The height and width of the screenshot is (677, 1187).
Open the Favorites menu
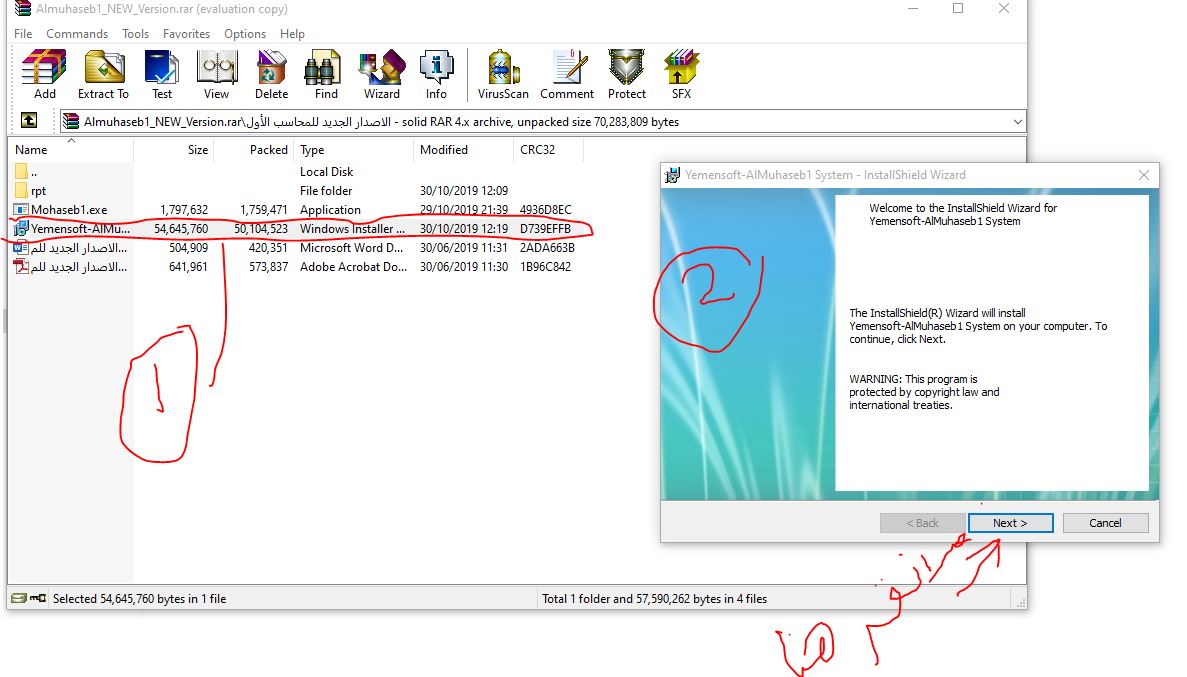(186, 34)
